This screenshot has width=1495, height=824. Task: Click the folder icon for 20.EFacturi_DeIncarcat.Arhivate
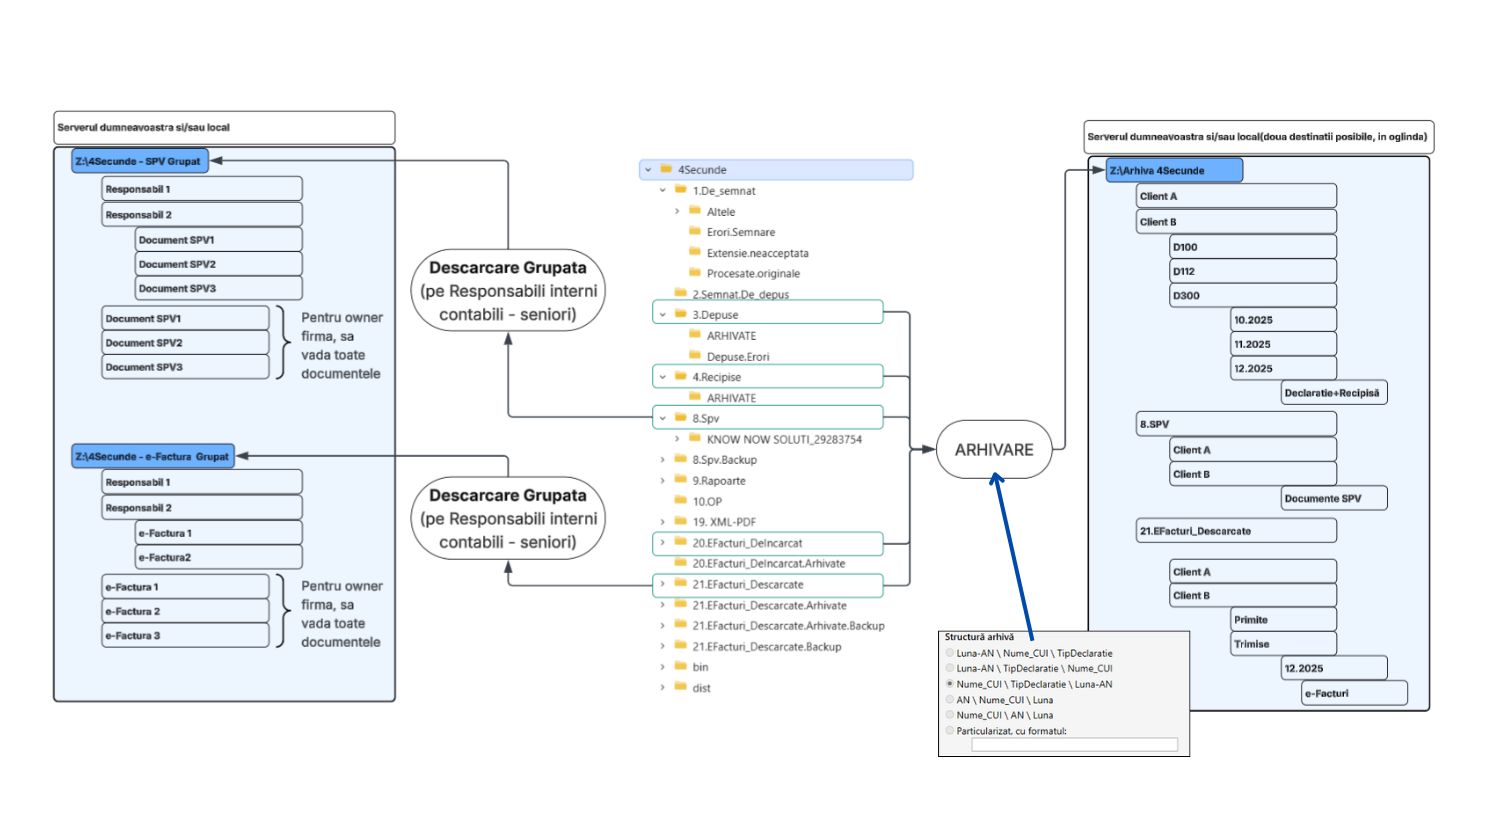(680, 563)
